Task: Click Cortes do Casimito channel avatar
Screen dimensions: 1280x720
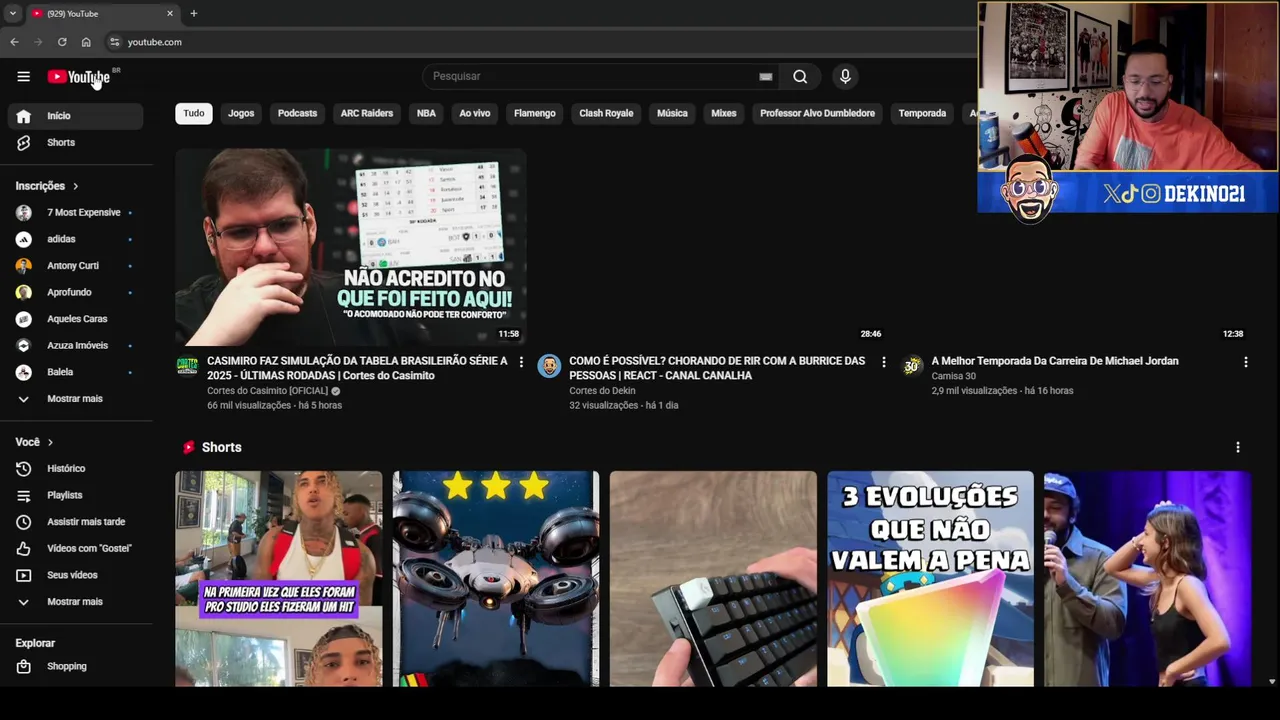Action: 187,366
